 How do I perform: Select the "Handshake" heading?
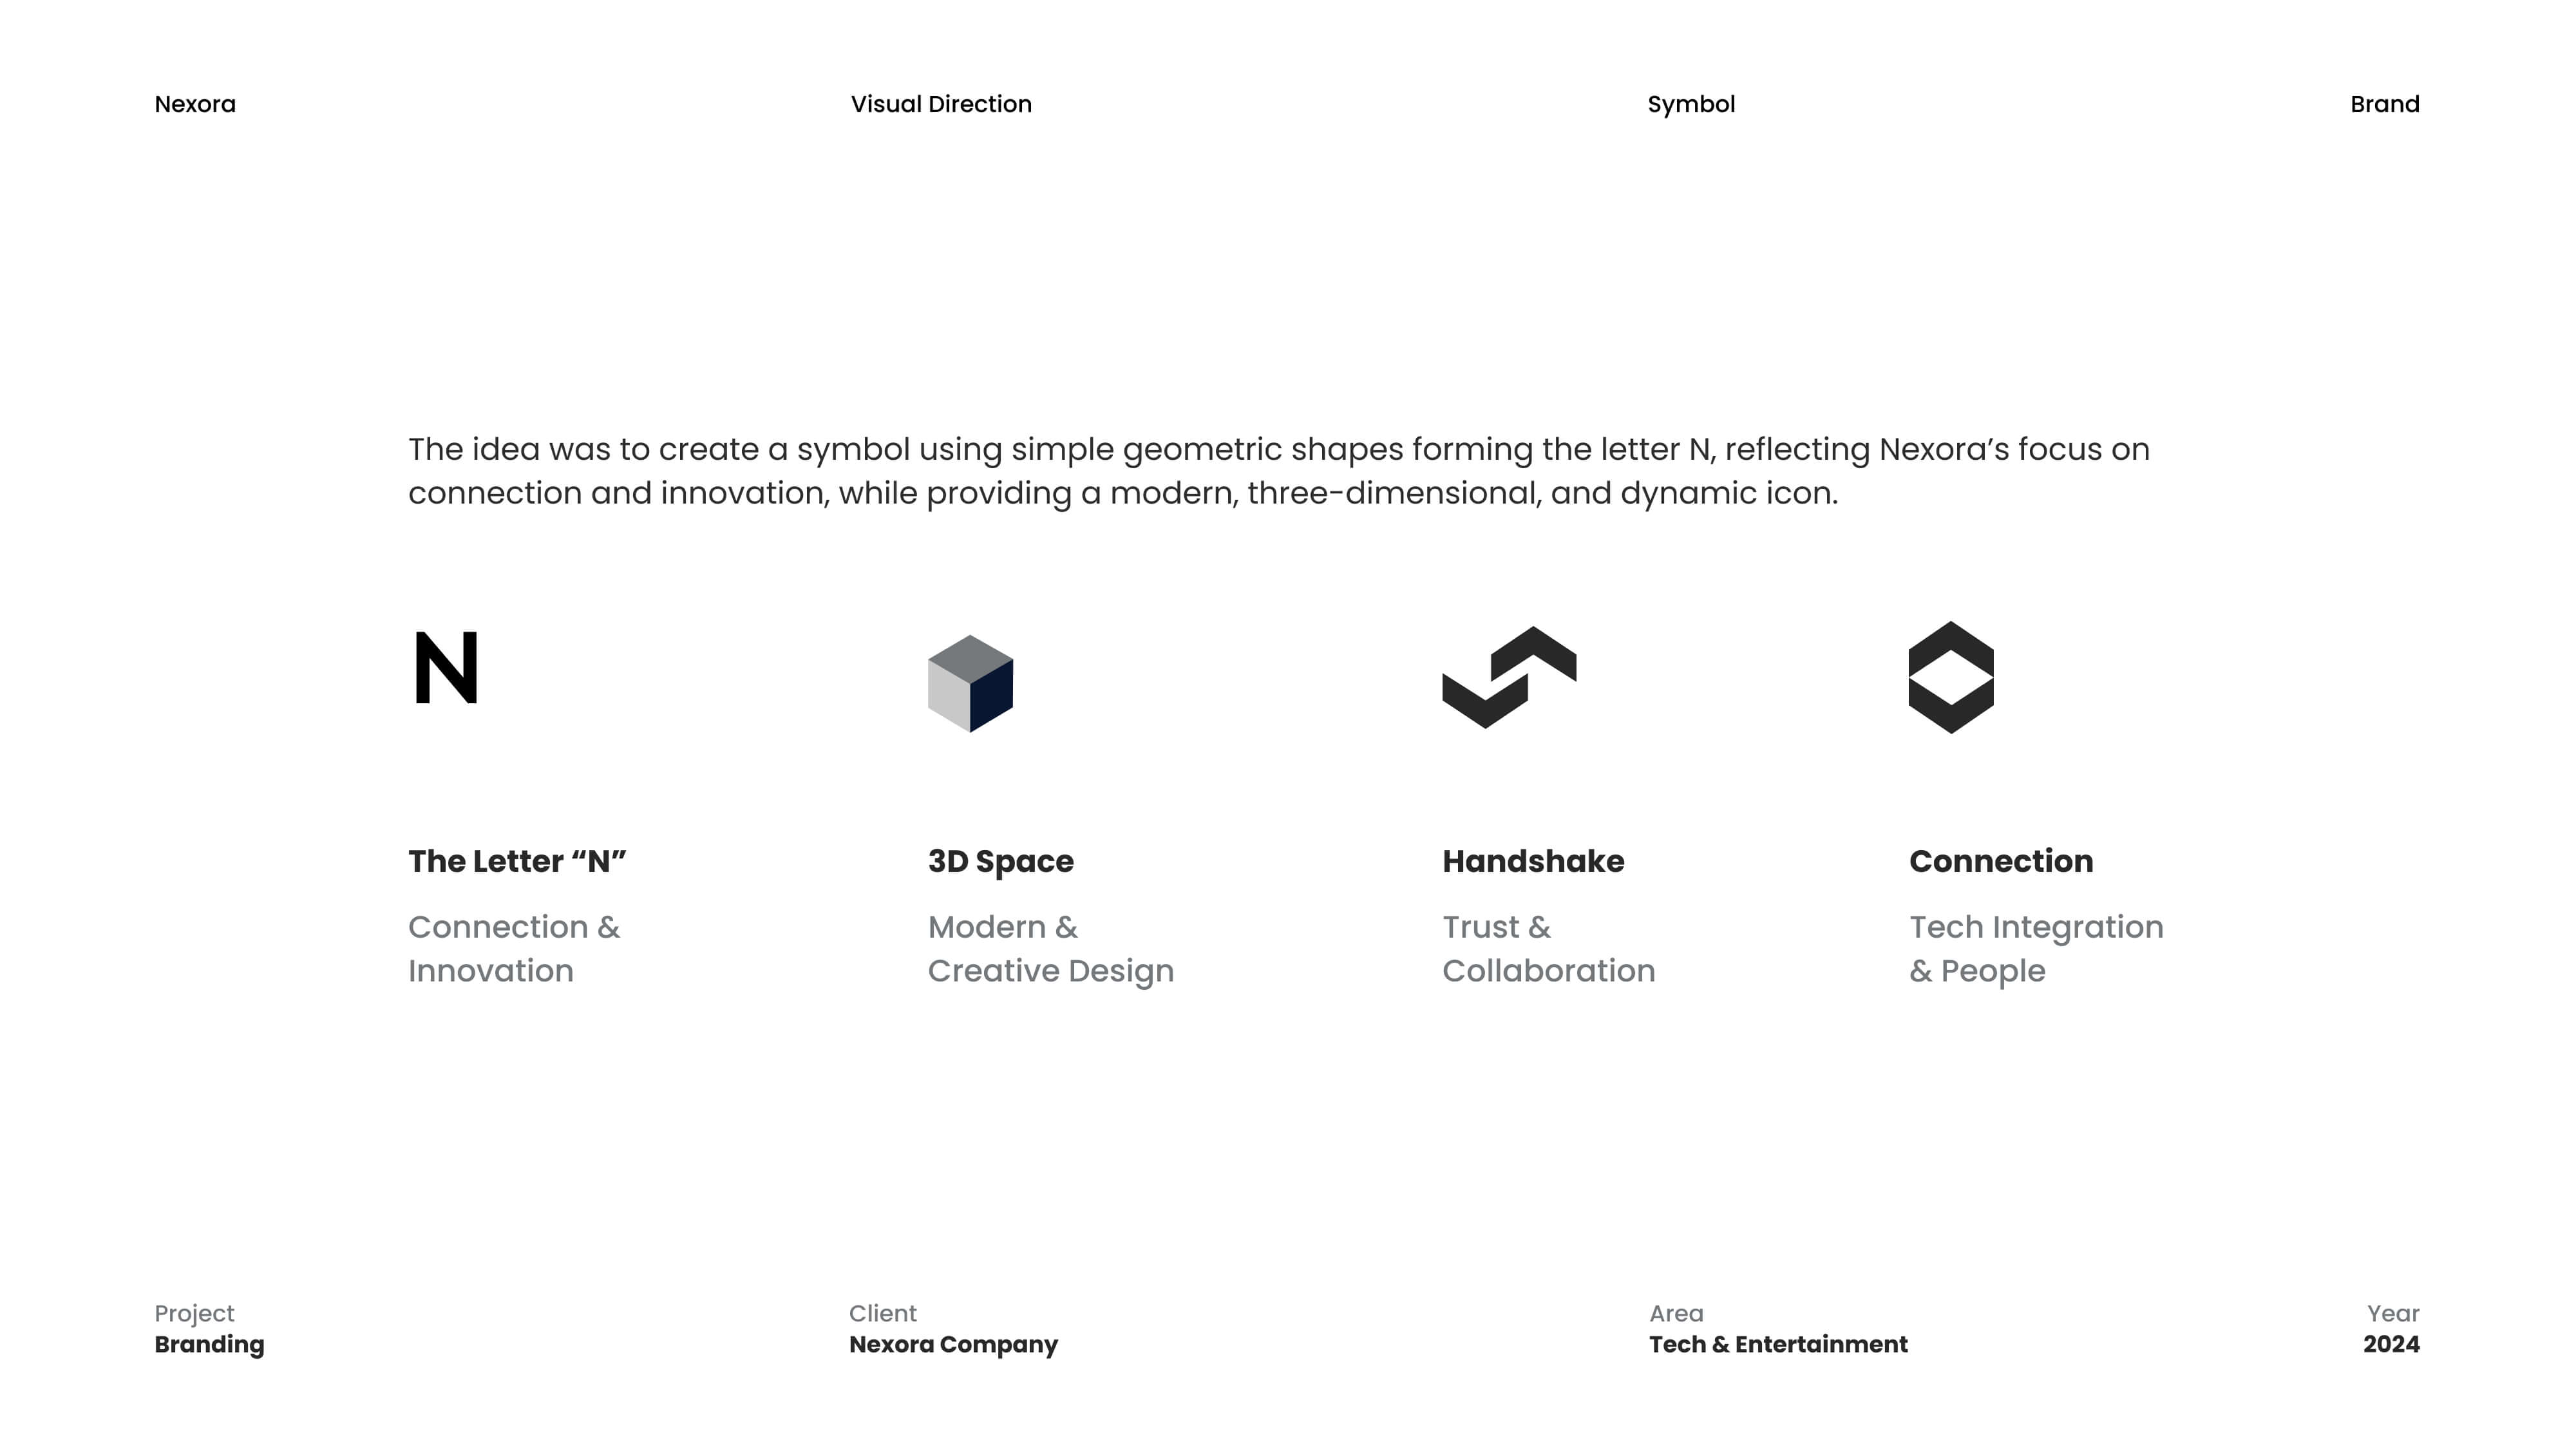tap(1533, 861)
